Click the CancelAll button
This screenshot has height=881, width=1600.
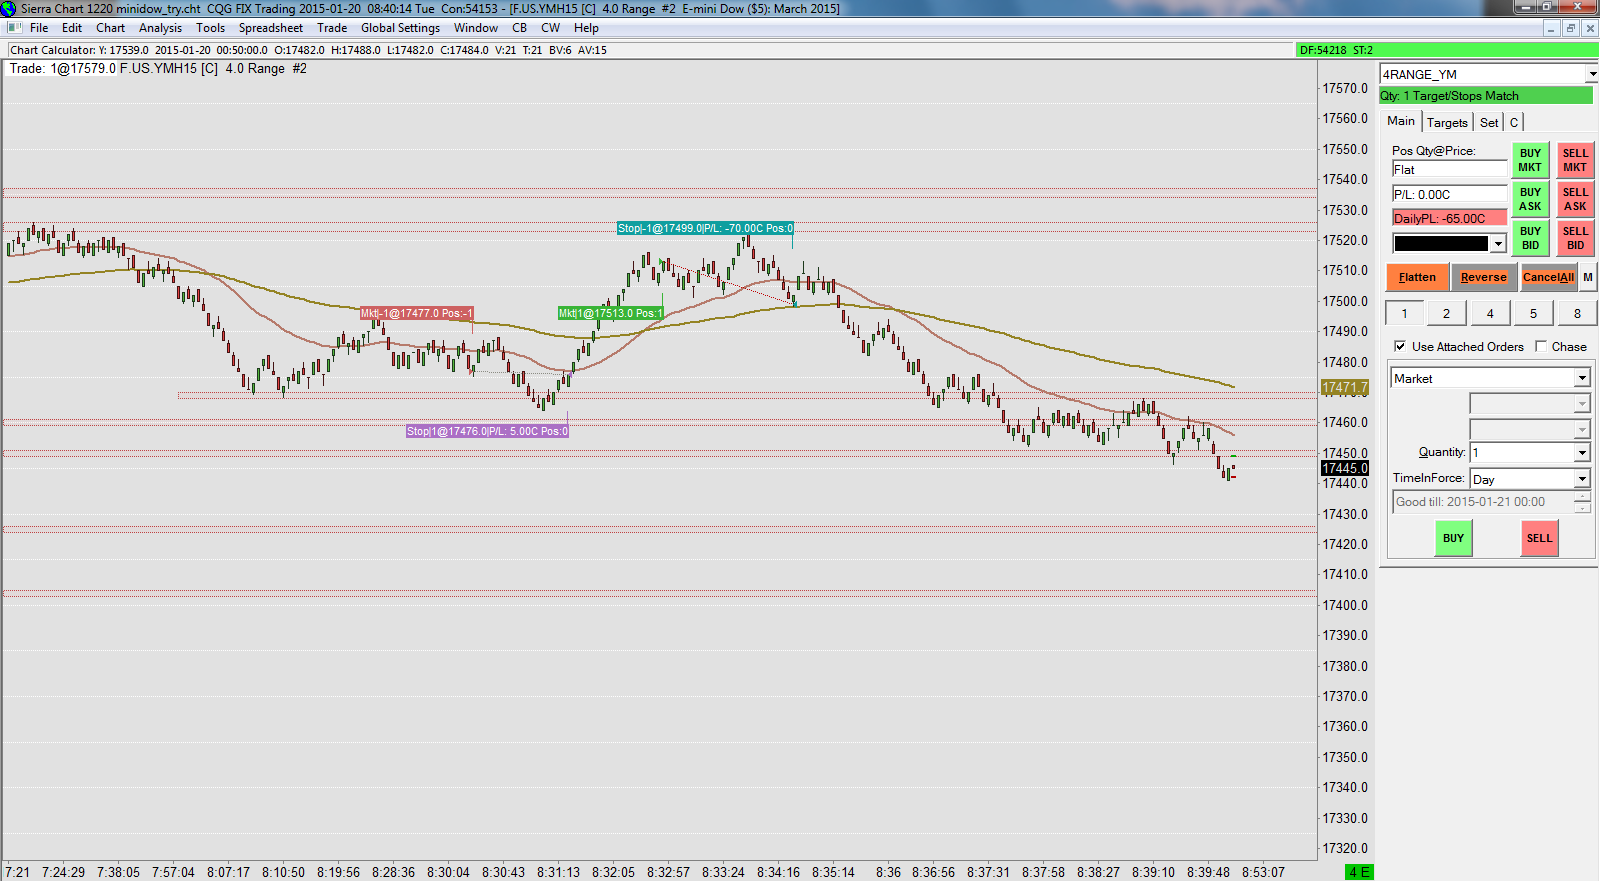(x=1548, y=277)
